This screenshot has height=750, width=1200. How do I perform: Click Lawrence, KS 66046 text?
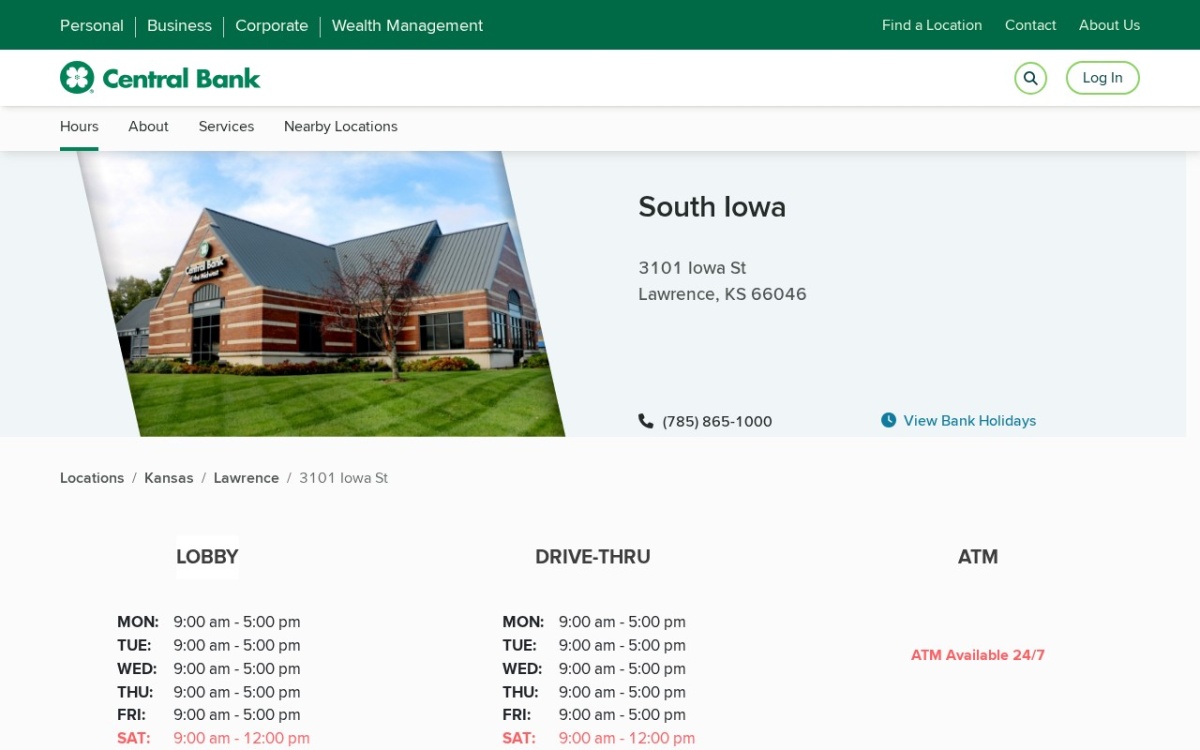[722, 294]
